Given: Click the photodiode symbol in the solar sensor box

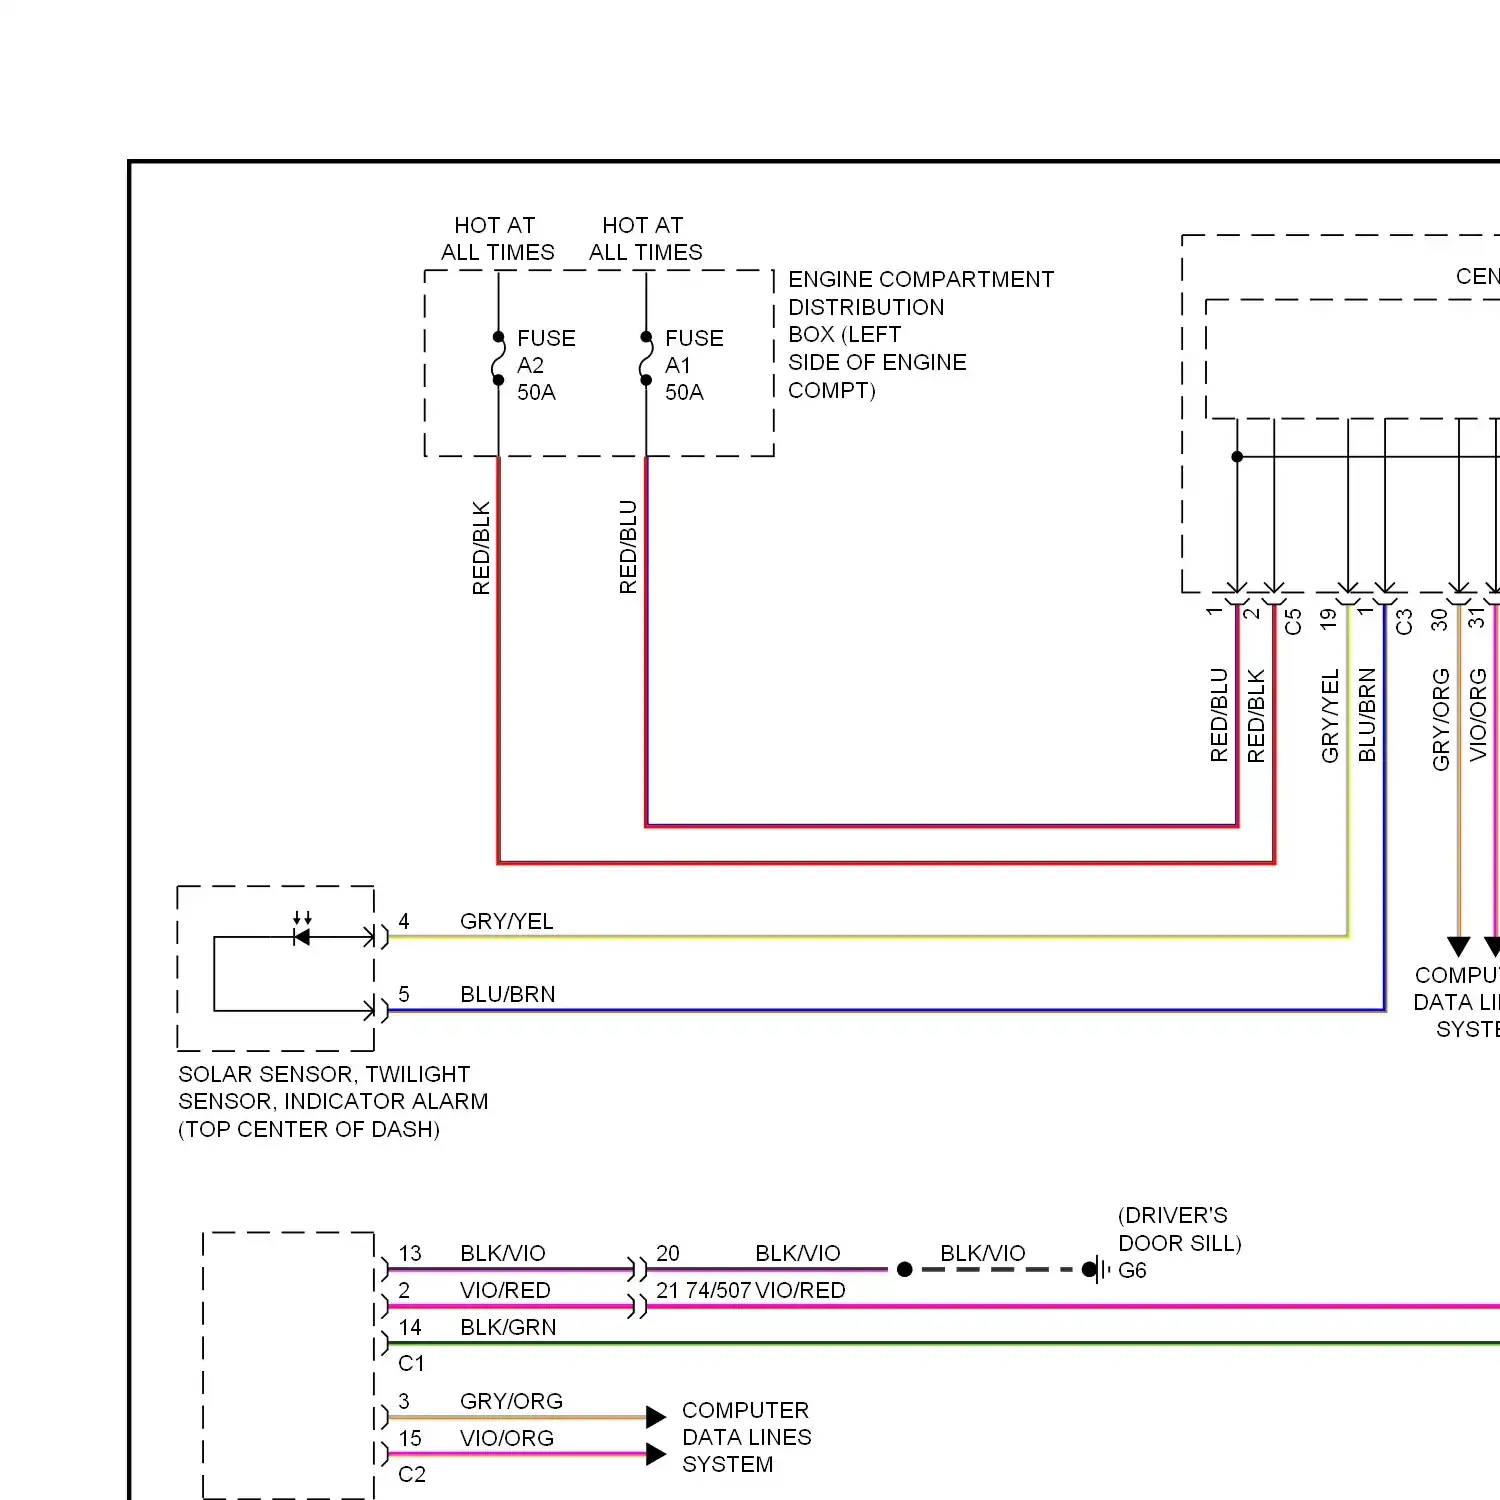Looking at the screenshot, I should [301, 931].
